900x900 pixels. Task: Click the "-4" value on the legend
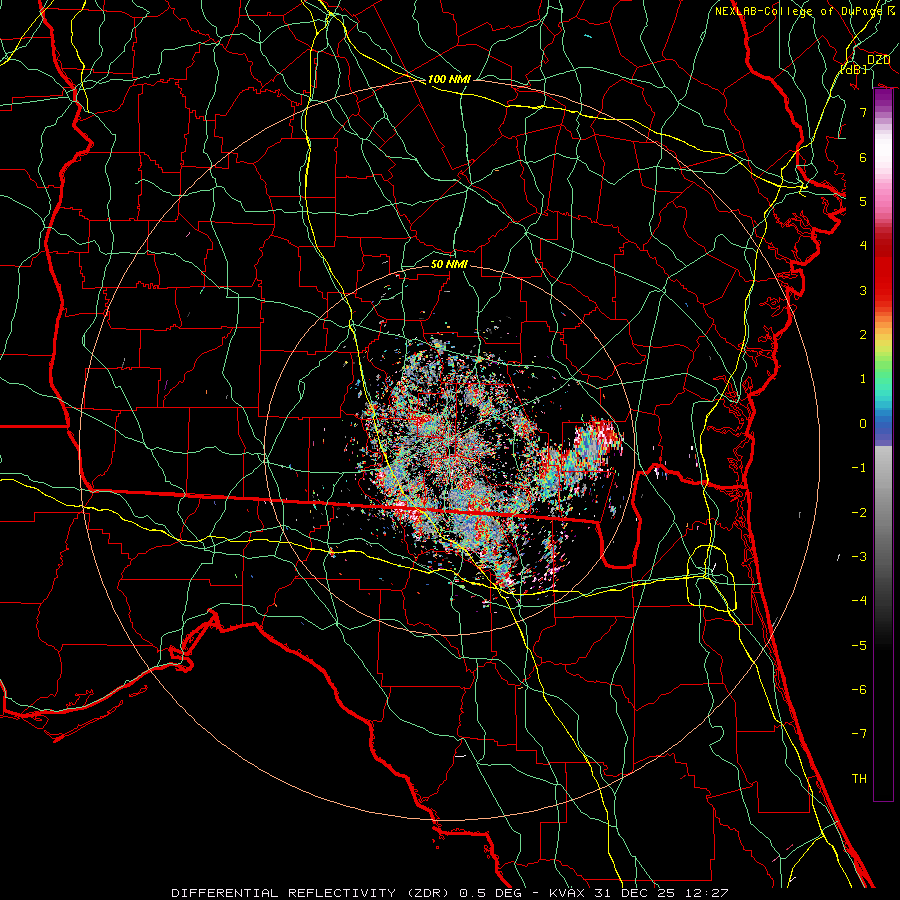click(x=859, y=601)
